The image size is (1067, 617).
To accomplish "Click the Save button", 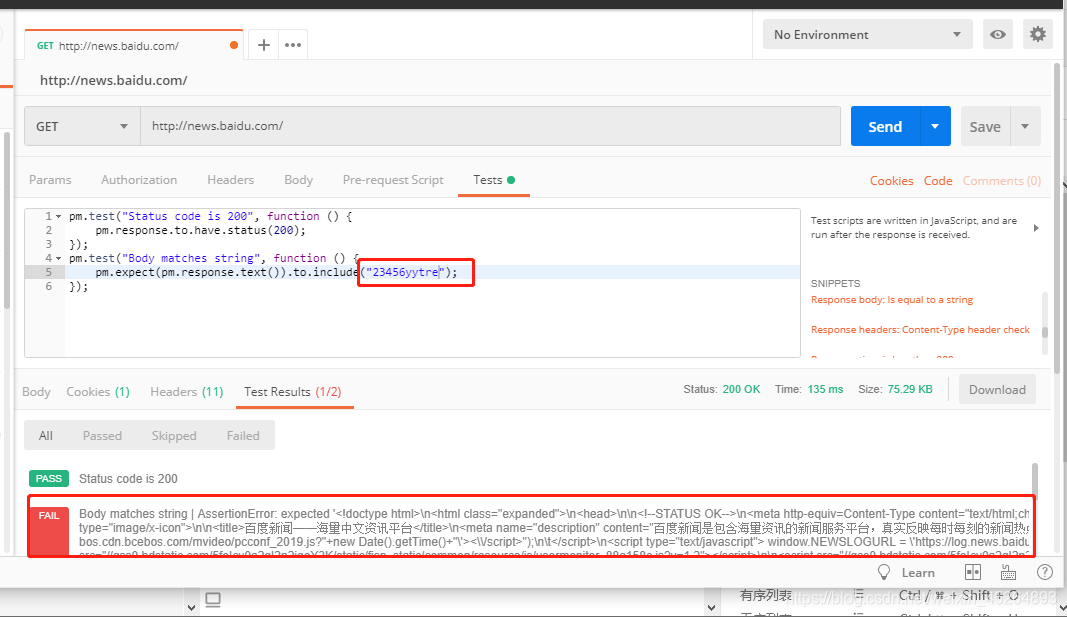I will [x=985, y=127].
